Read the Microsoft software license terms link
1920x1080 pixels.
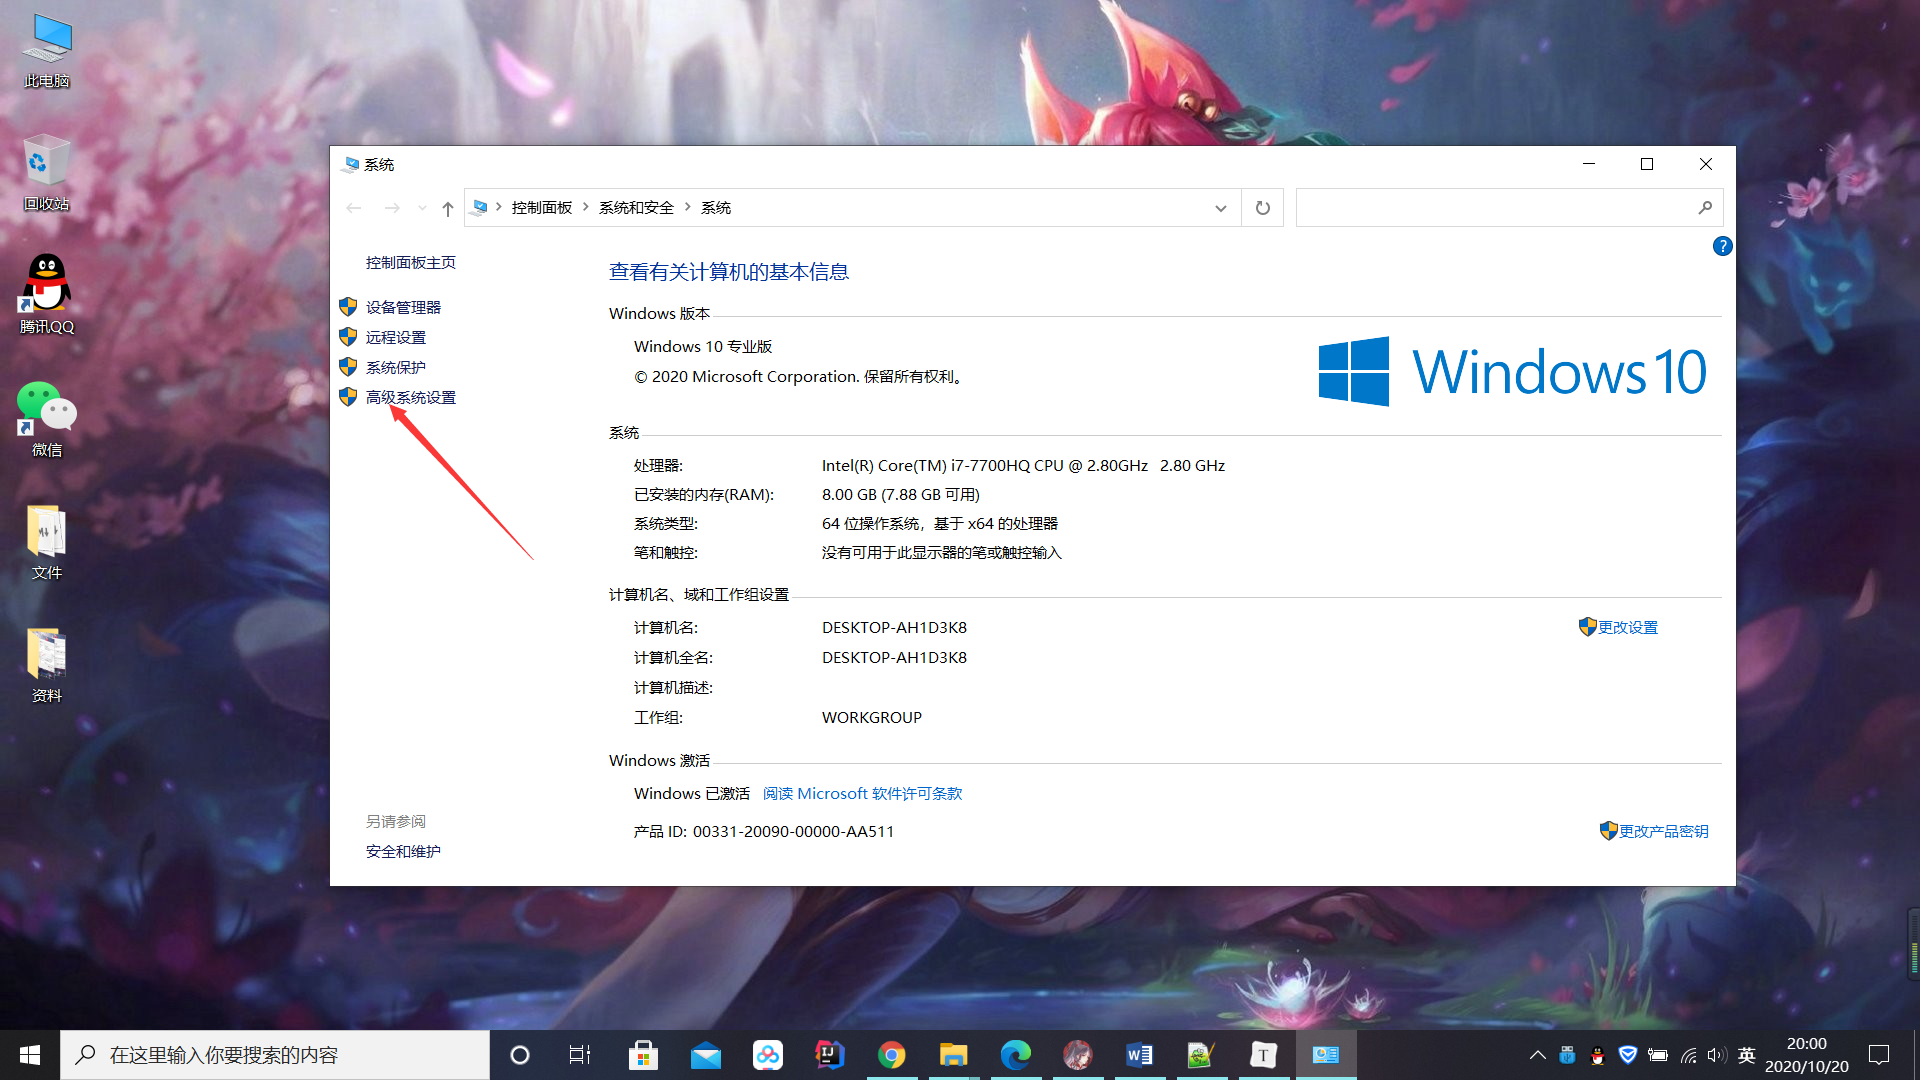pos(862,793)
